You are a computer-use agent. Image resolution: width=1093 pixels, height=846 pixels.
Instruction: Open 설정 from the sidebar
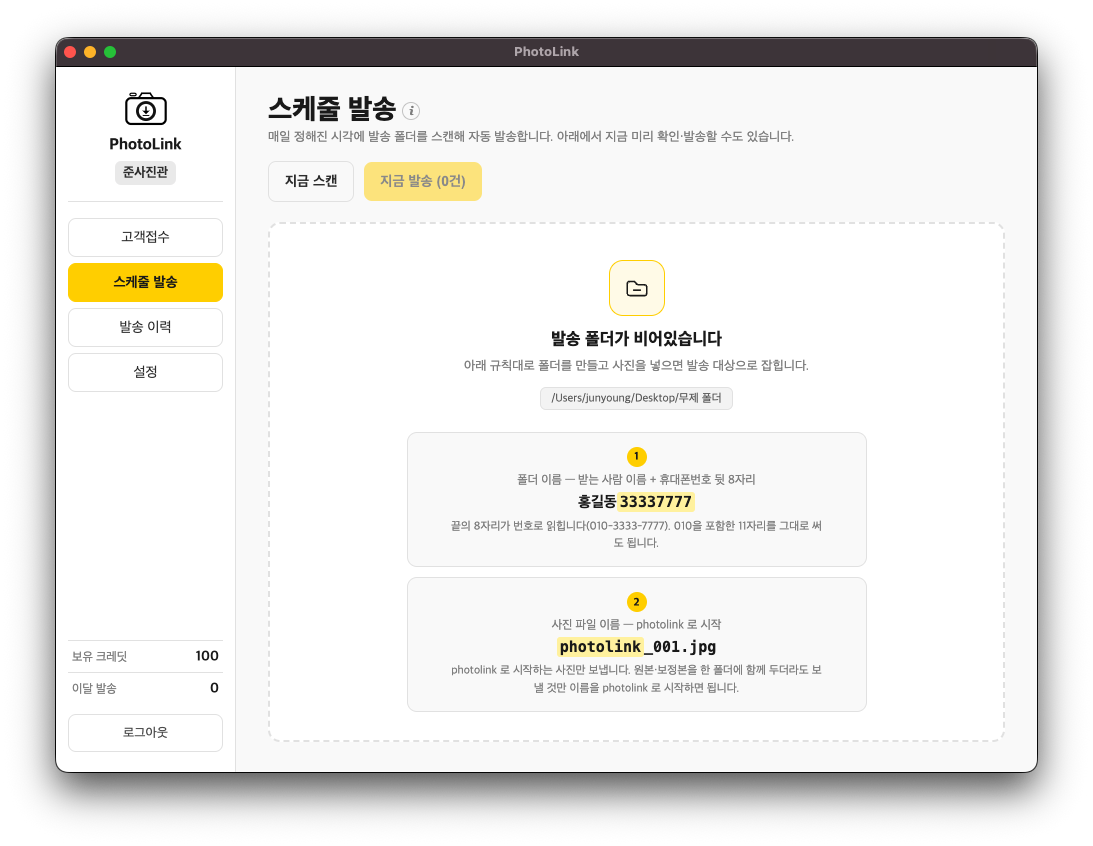(145, 372)
